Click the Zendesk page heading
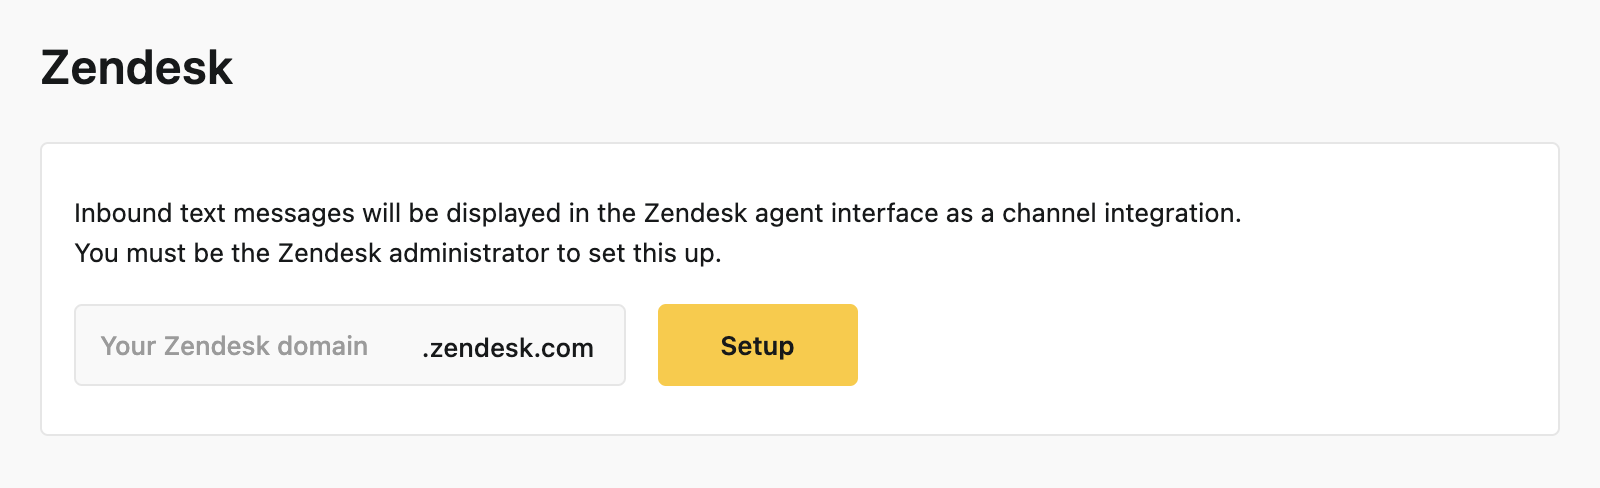1600x488 pixels. pos(137,68)
